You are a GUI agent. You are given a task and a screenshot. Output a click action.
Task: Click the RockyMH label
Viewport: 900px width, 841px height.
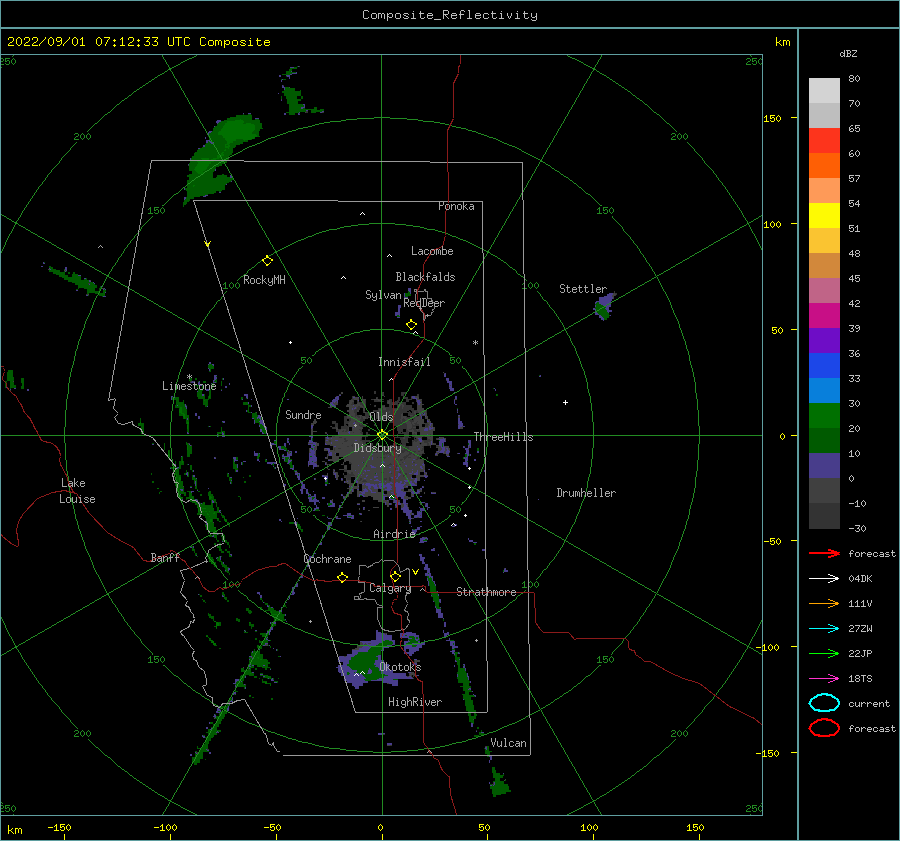(x=264, y=280)
